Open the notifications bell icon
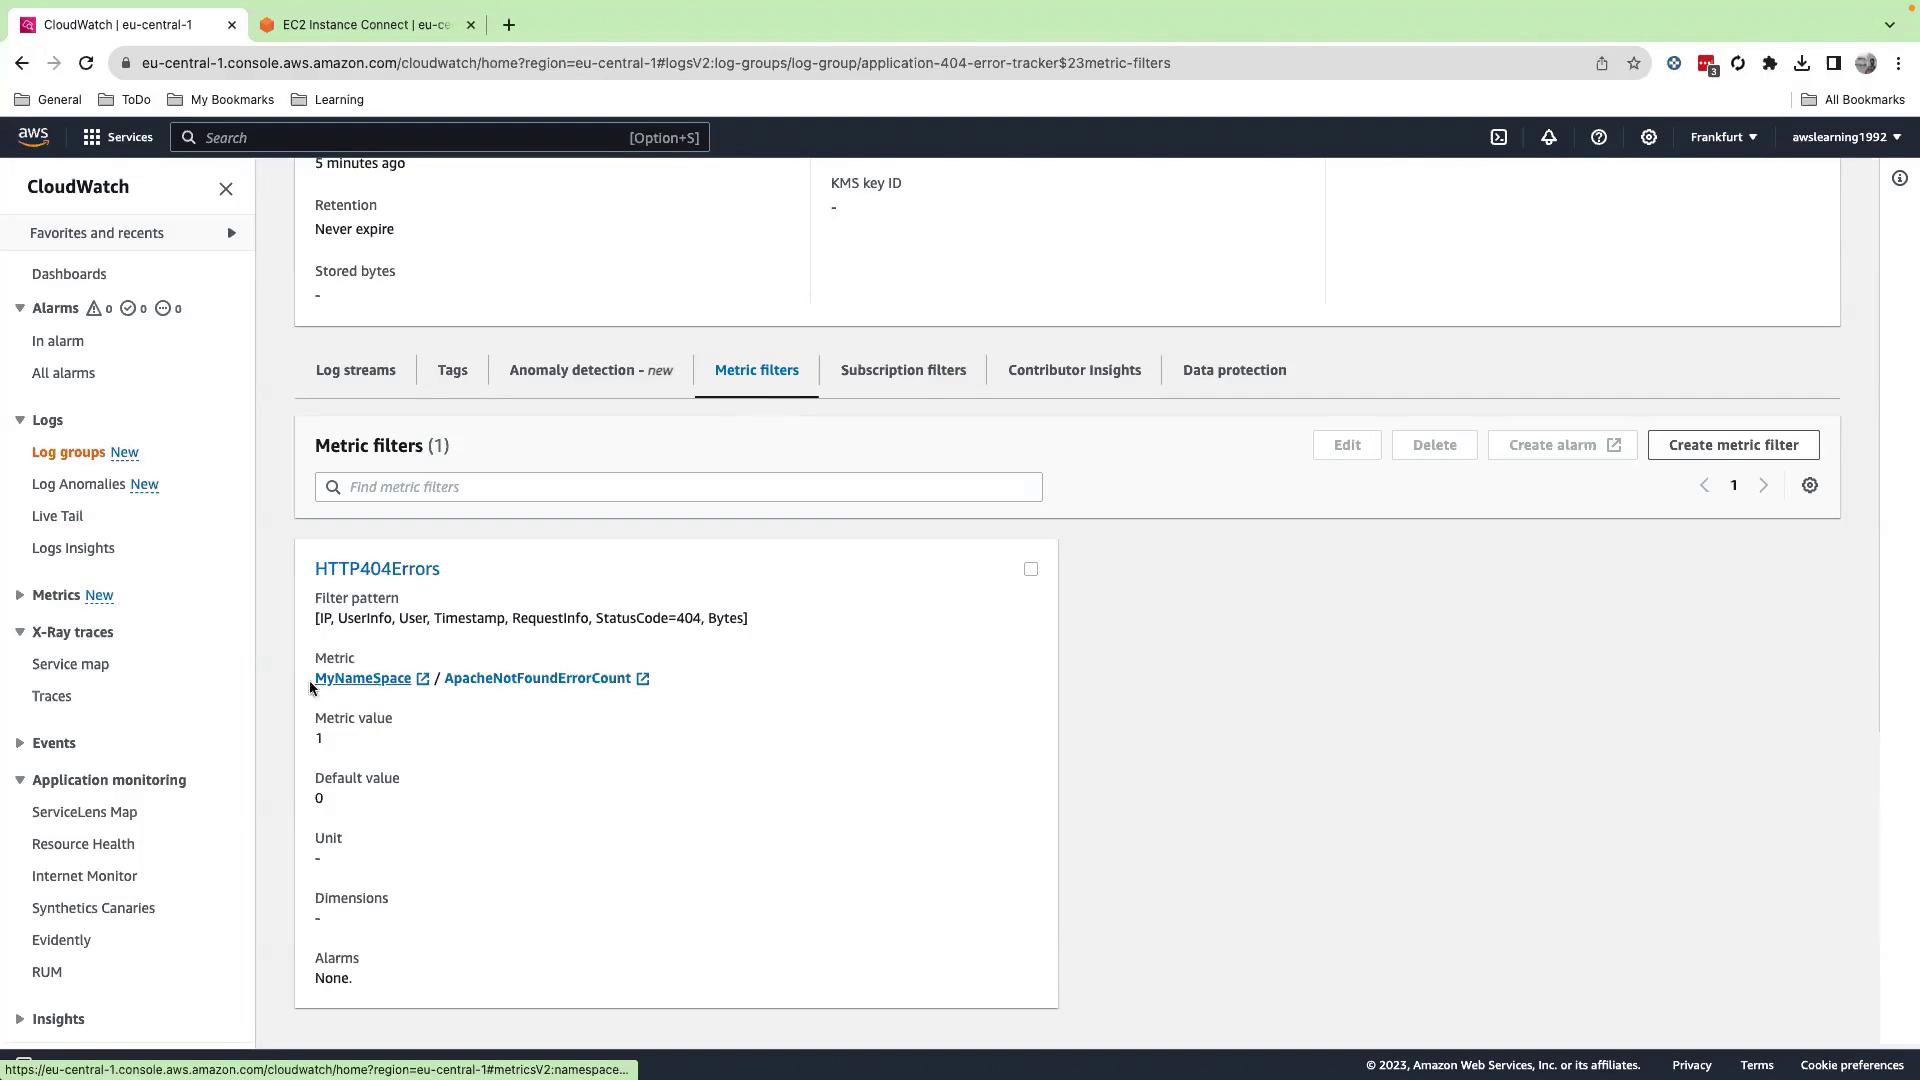 click(x=1548, y=137)
